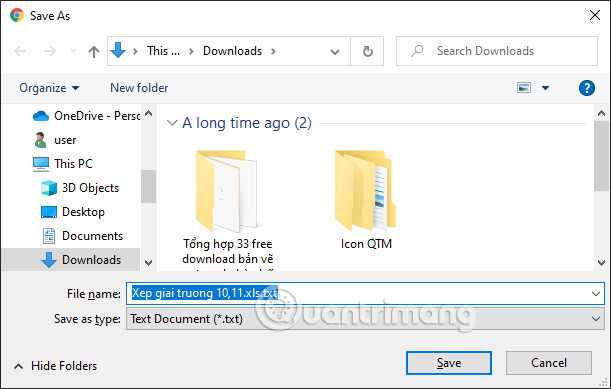Refresh the Downloads folder view

coord(367,51)
